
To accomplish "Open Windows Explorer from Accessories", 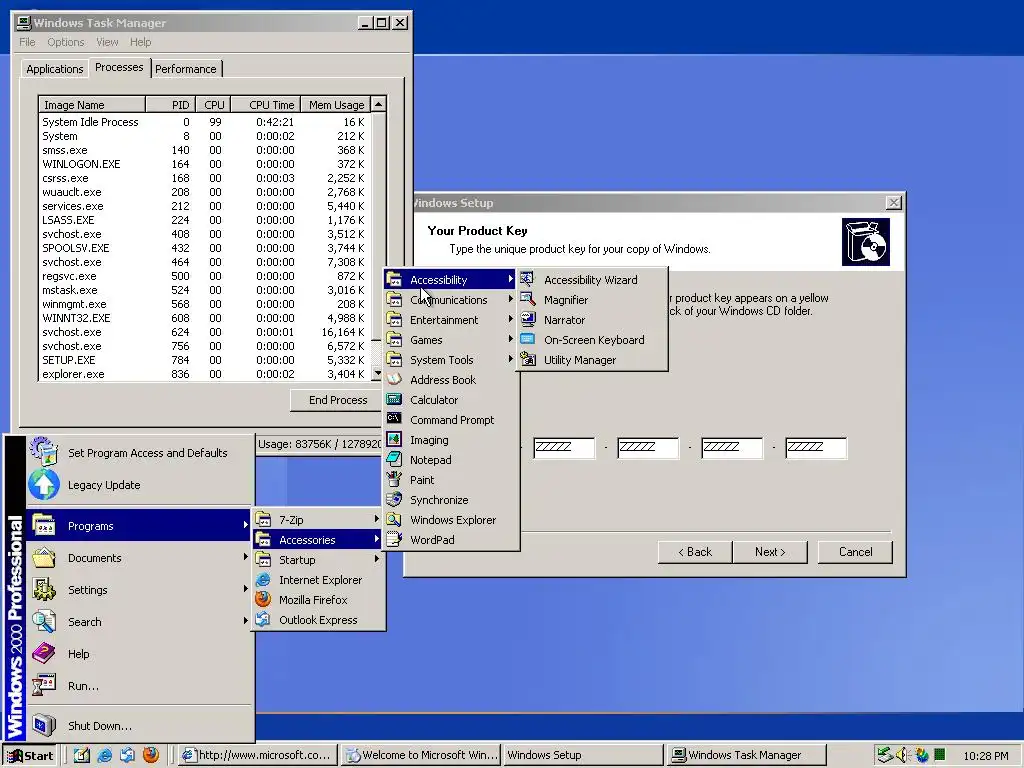I will (x=451, y=520).
